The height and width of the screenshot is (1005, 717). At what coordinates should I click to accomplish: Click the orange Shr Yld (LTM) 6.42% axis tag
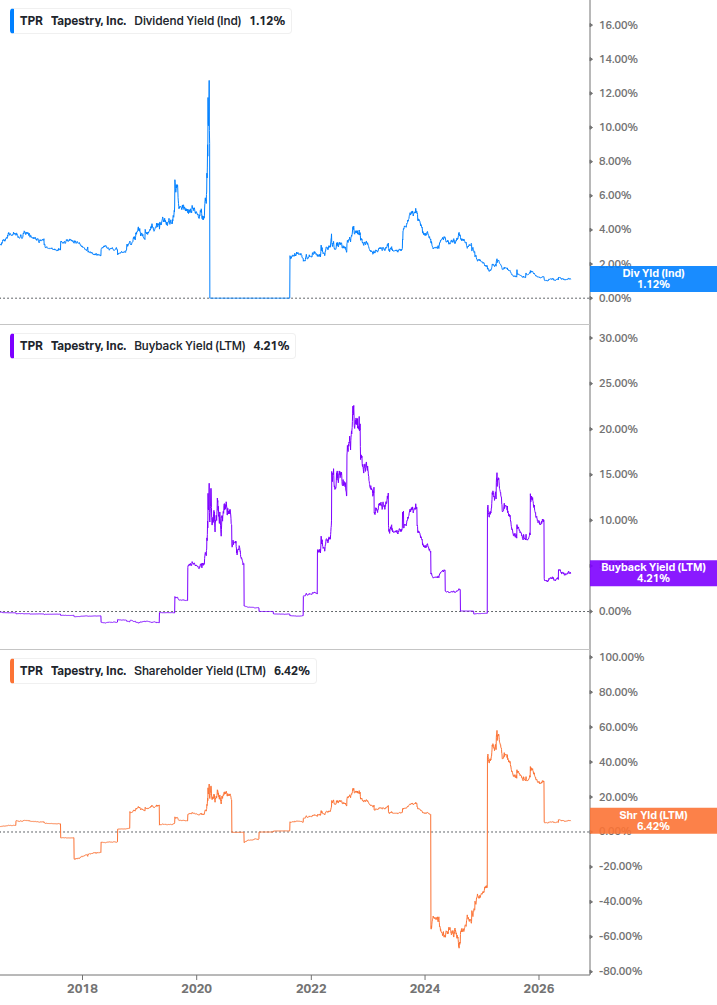click(653, 821)
